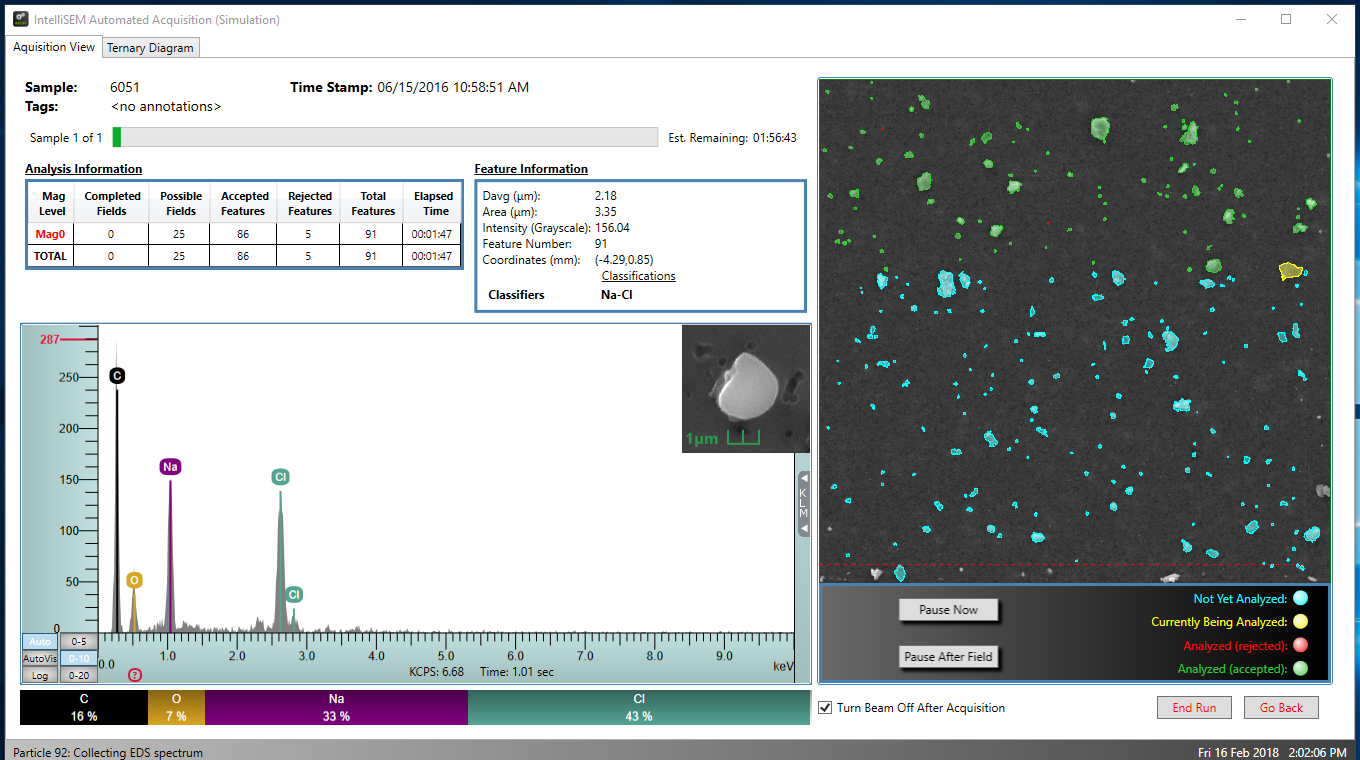Click the IntelliSEM app icon in title bar
The height and width of the screenshot is (760, 1360).
[20, 19]
